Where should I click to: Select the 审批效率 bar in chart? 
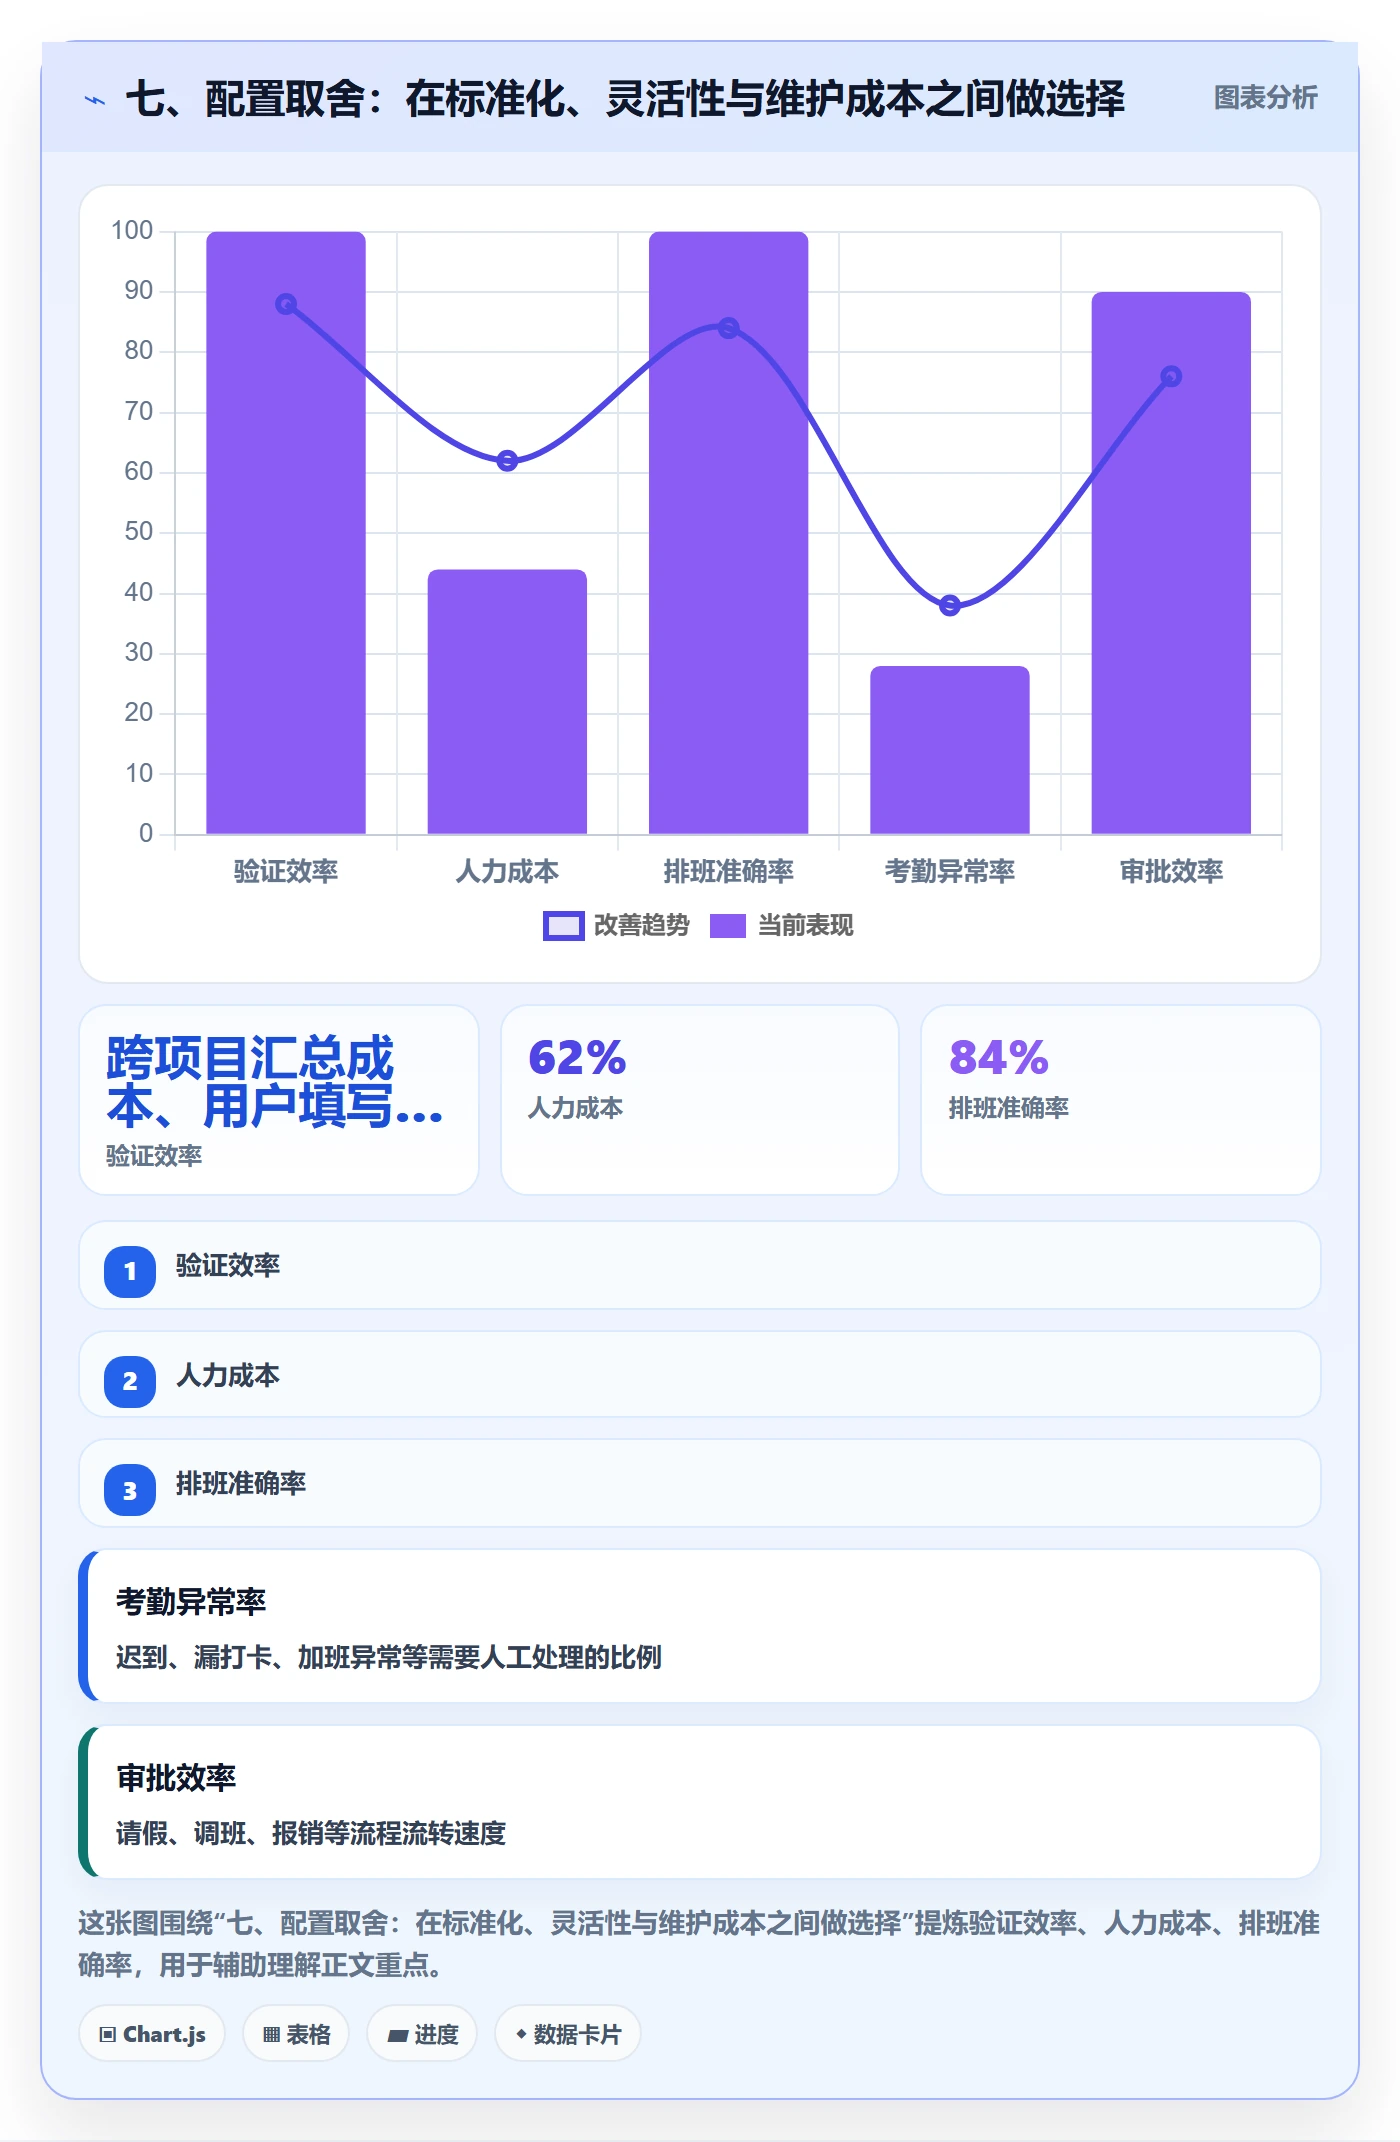click(x=1171, y=563)
